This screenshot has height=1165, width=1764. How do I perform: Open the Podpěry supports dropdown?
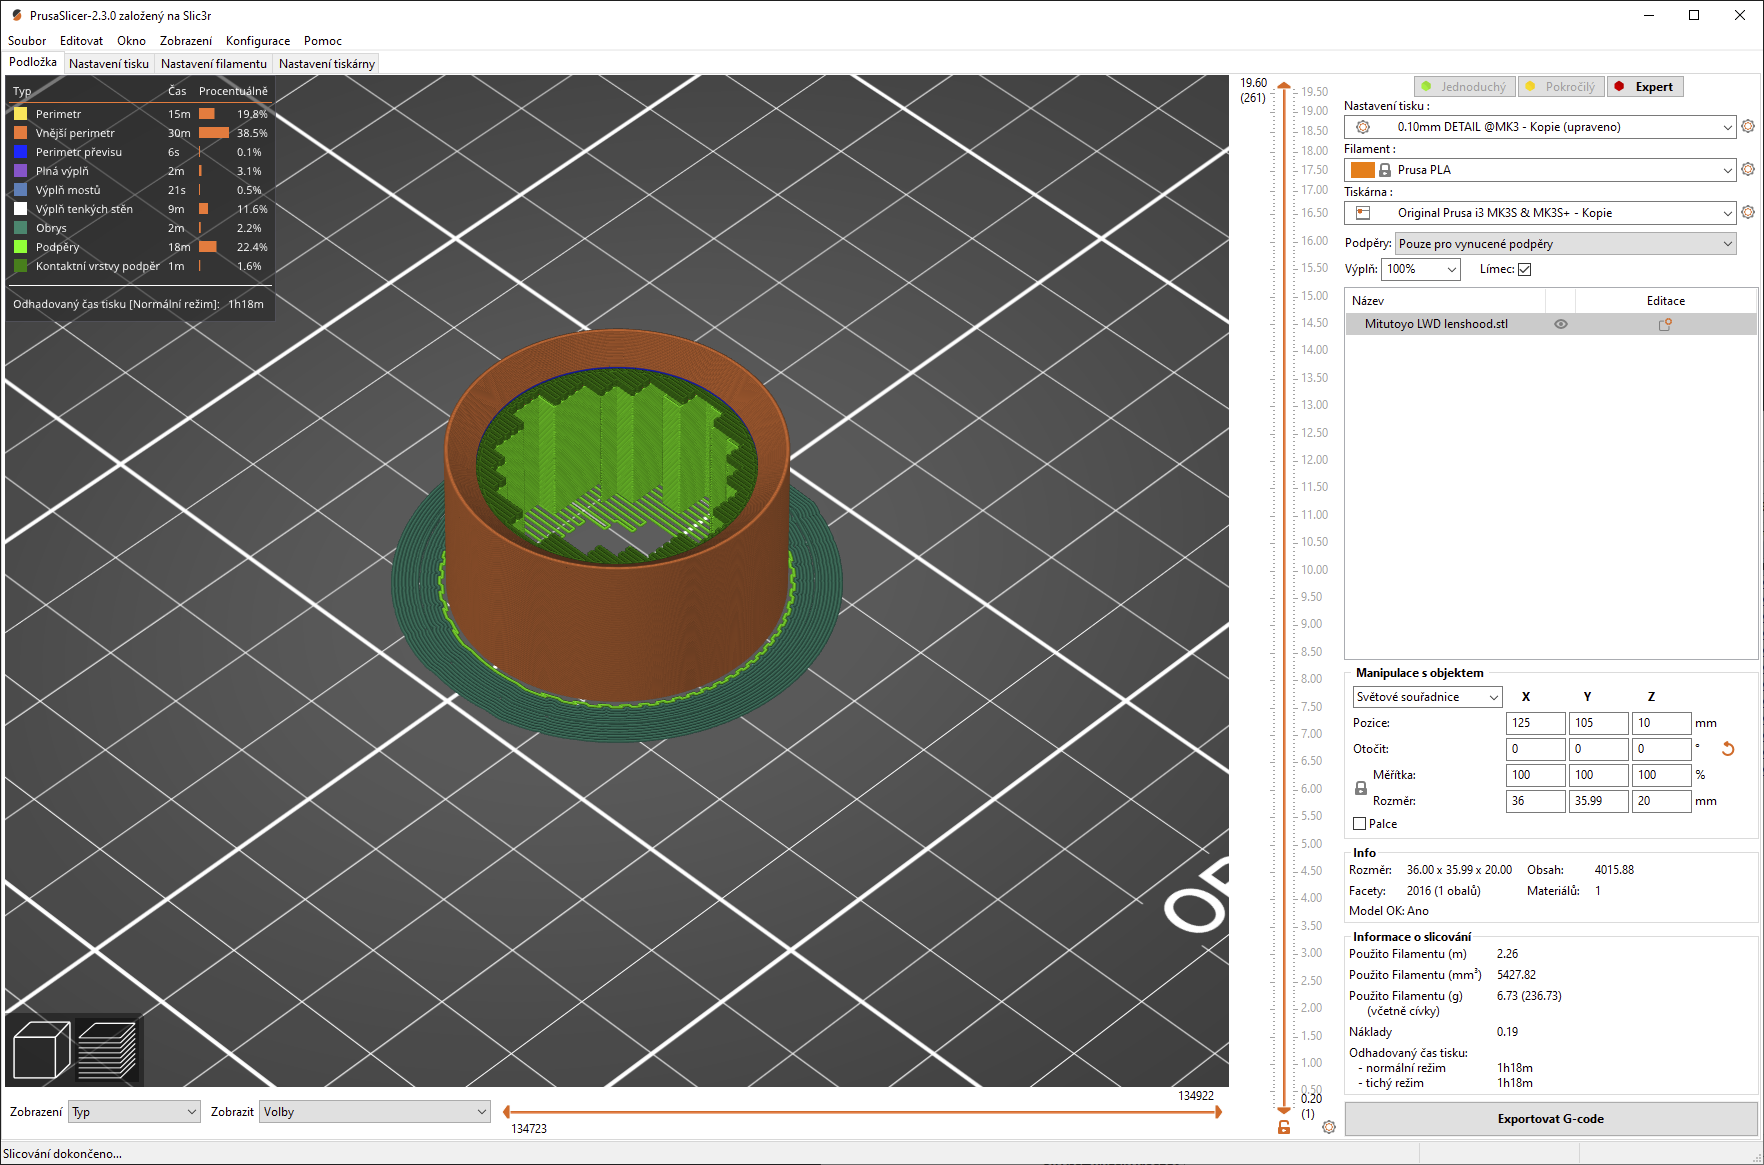pyautogui.click(x=1565, y=244)
